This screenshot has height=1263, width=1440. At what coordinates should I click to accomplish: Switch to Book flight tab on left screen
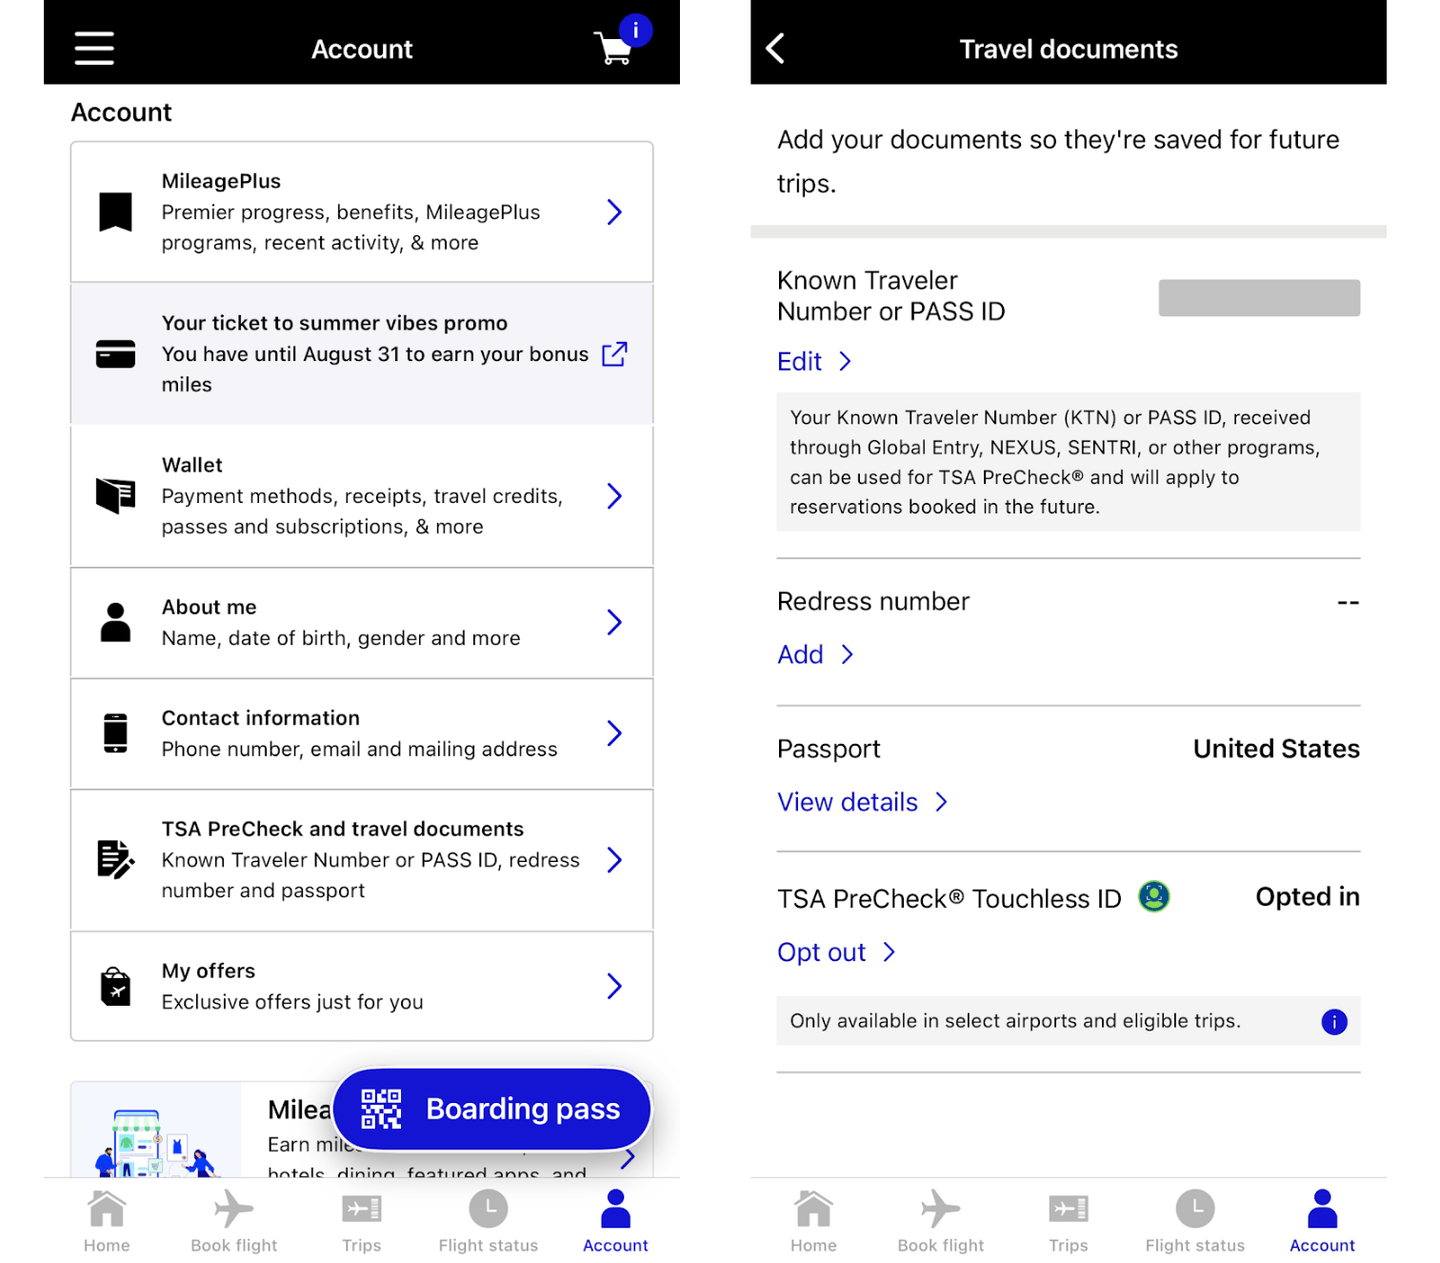point(234,1220)
